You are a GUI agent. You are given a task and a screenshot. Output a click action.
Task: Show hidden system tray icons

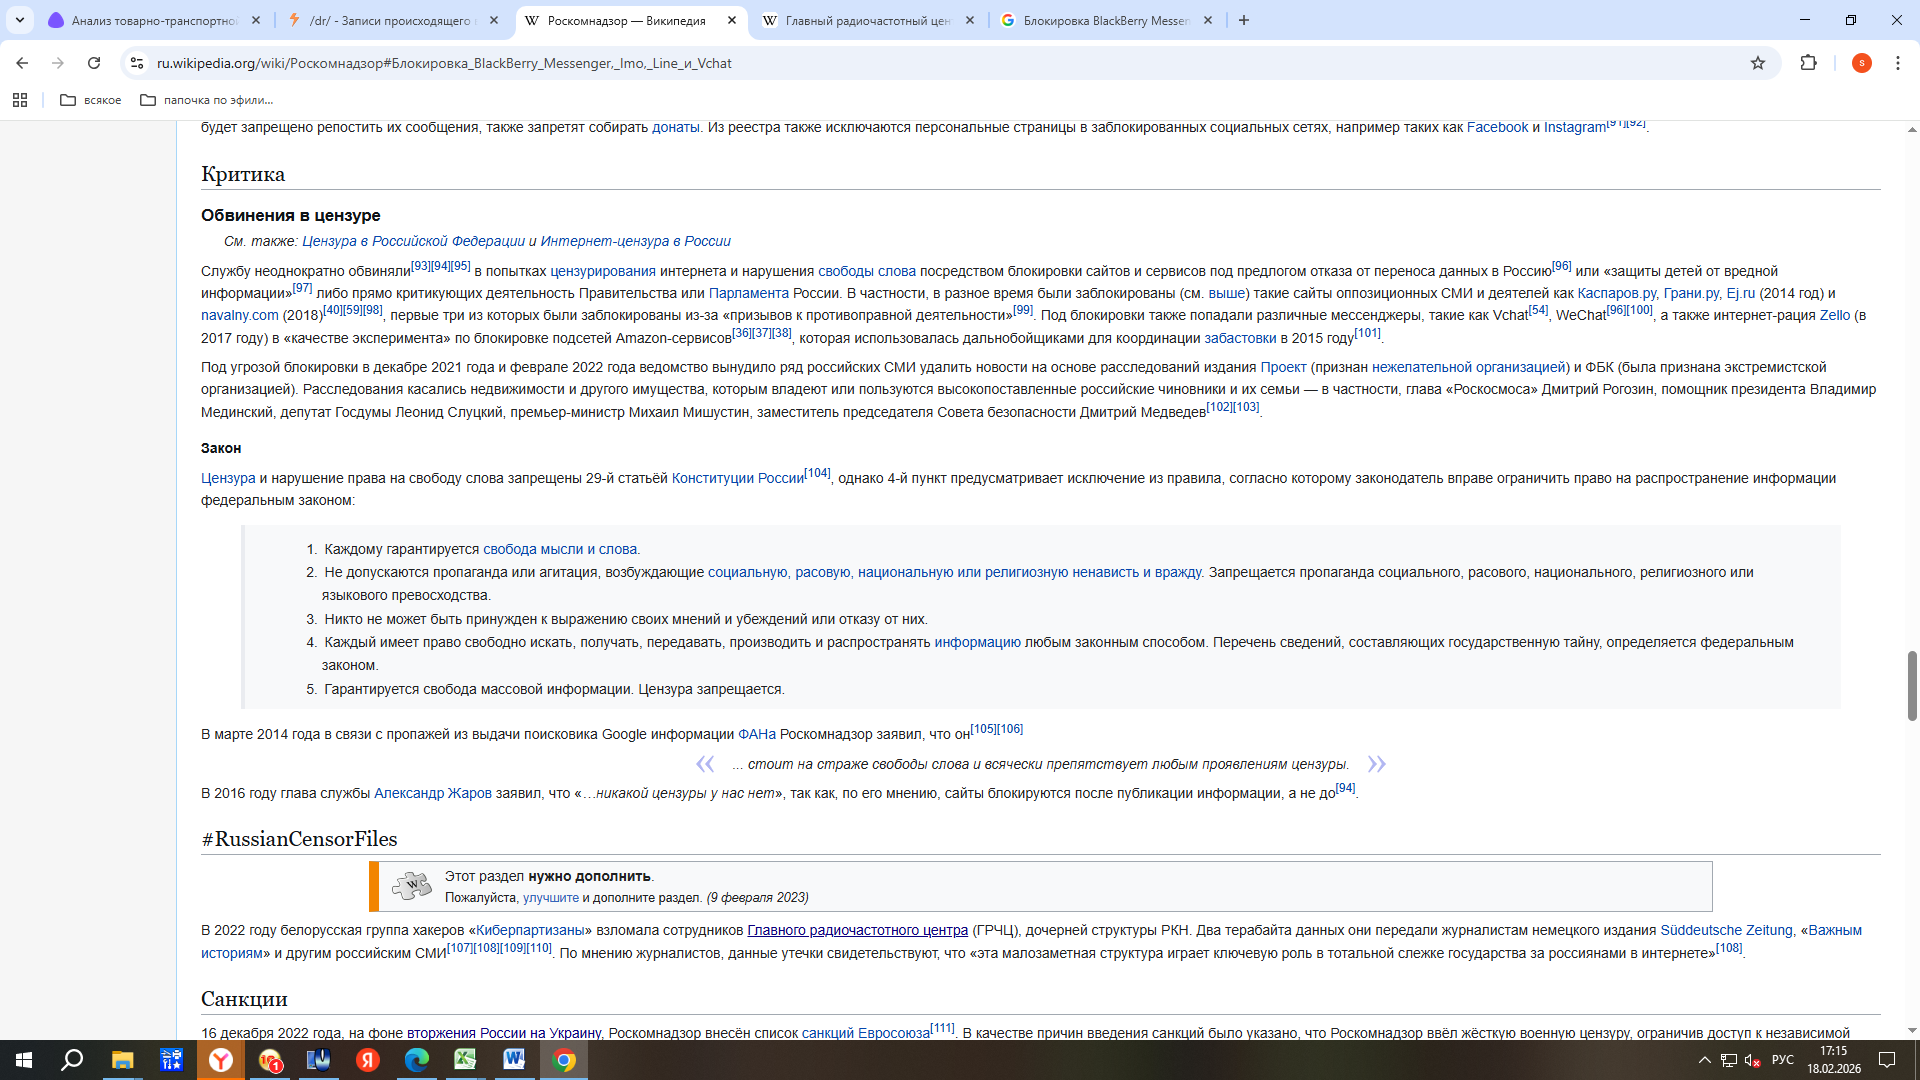[x=1704, y=1060]
